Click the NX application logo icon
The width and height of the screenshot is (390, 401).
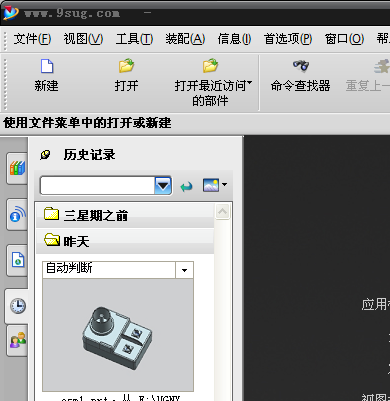click(11, 13)
